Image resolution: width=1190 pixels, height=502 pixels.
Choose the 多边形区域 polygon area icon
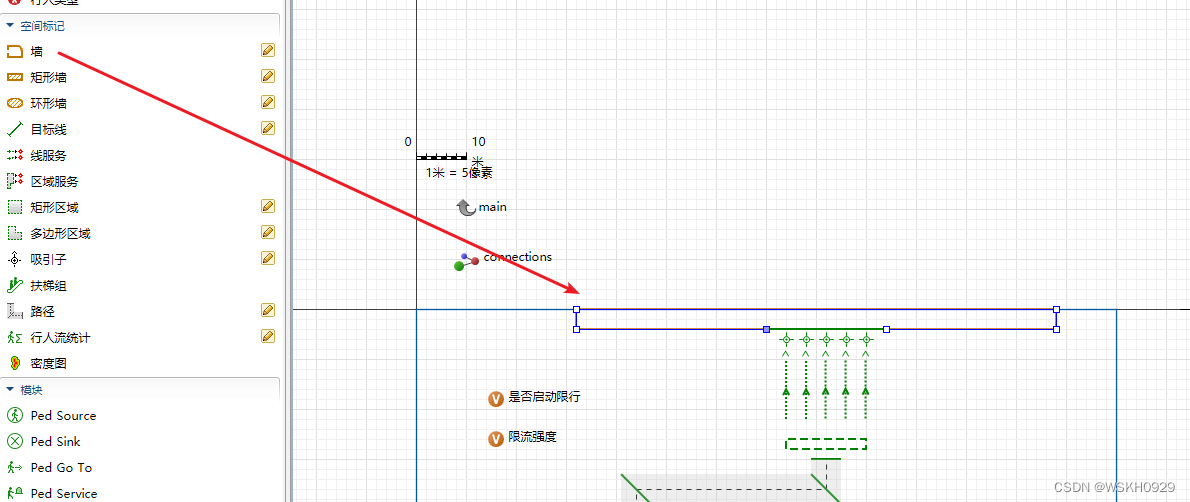click(14, 233)
